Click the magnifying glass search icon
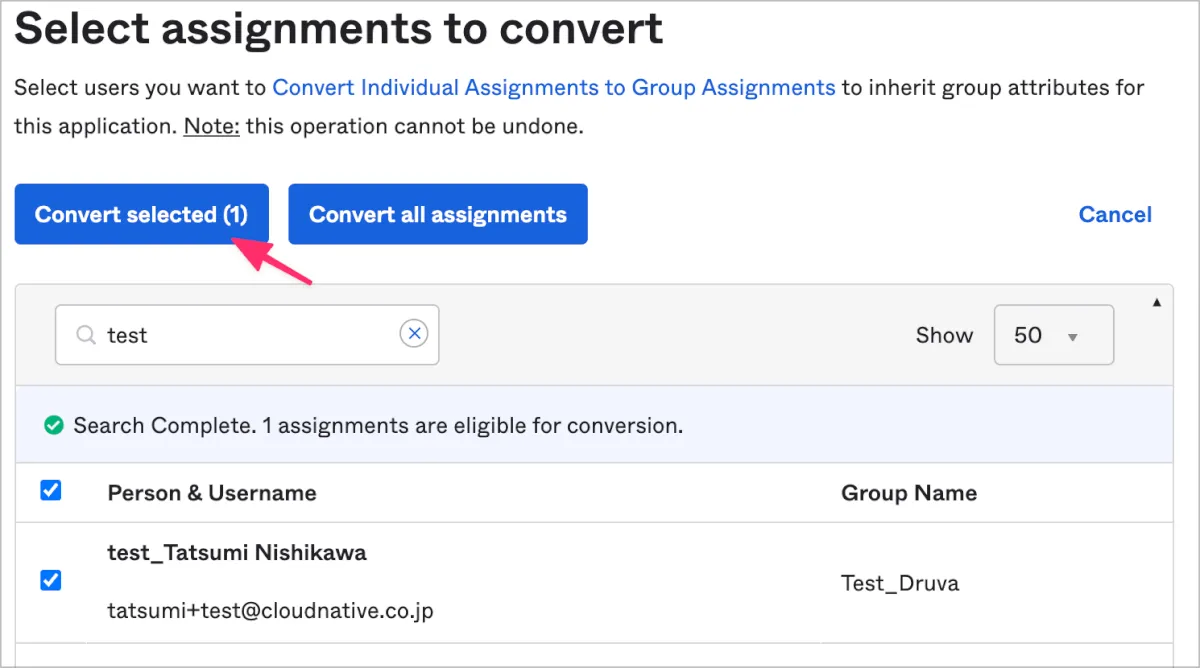Image resolution: width=1200 pixels, height=668 pixels. point(87,335)
